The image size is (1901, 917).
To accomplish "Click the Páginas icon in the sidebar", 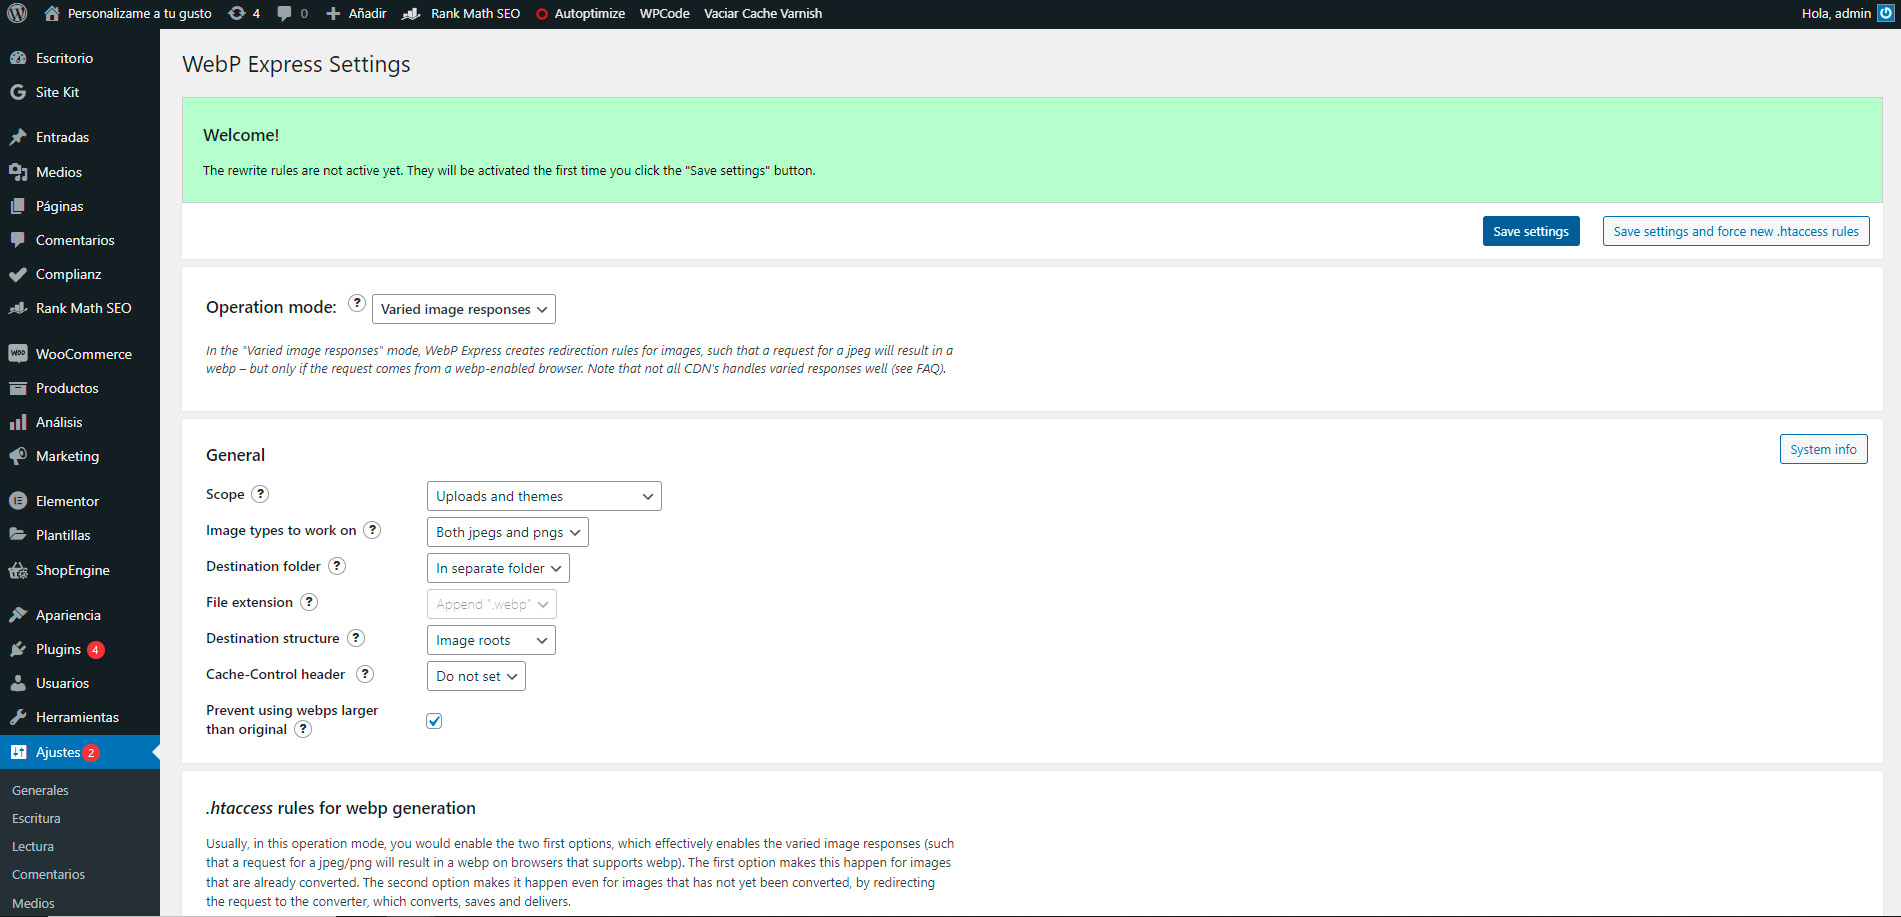I will [x=18, y=206].
